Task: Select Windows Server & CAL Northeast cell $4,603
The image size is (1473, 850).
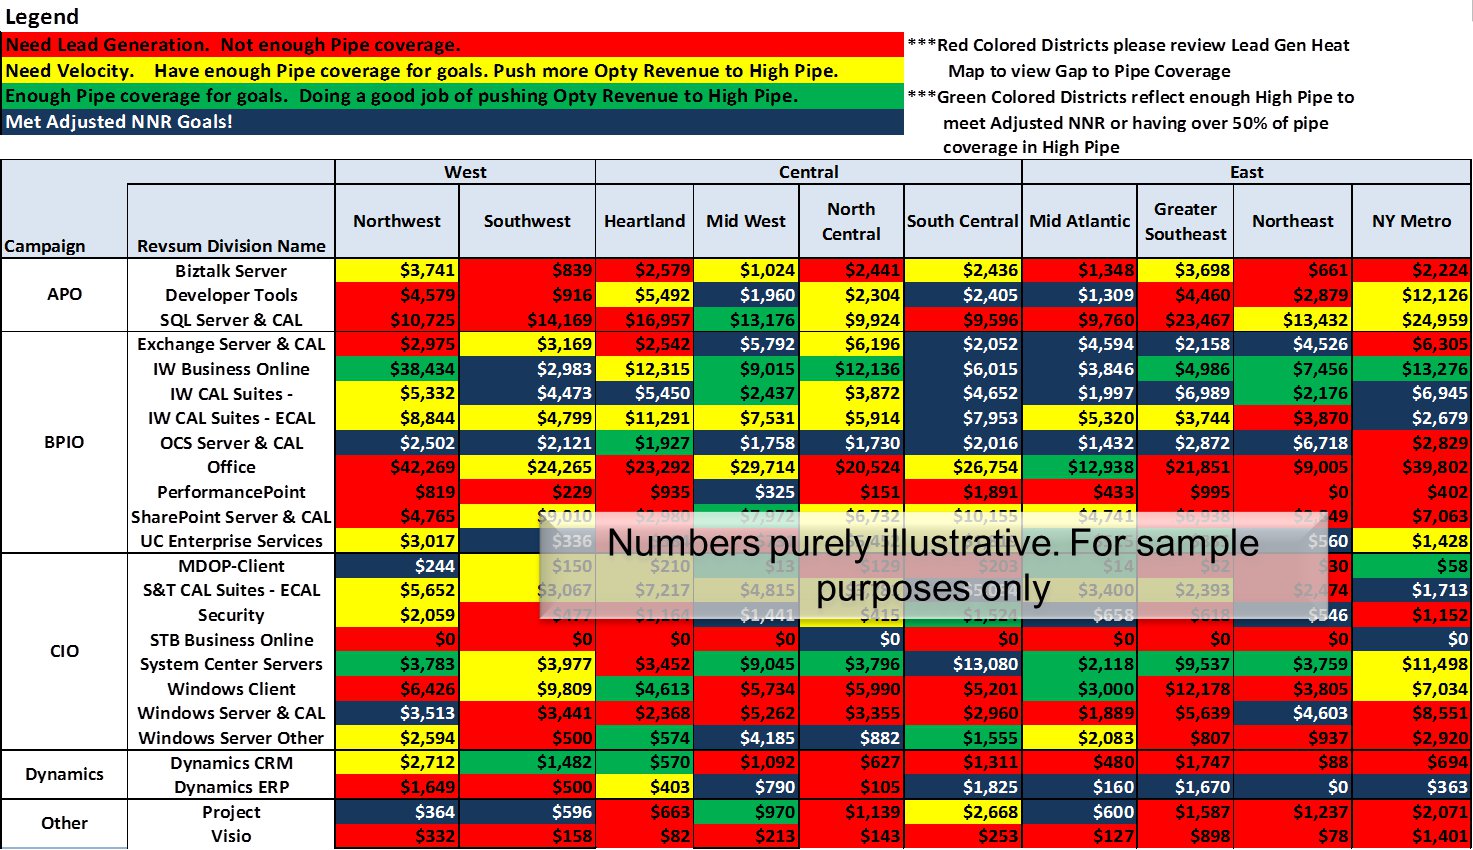Action: (1293, 713)
